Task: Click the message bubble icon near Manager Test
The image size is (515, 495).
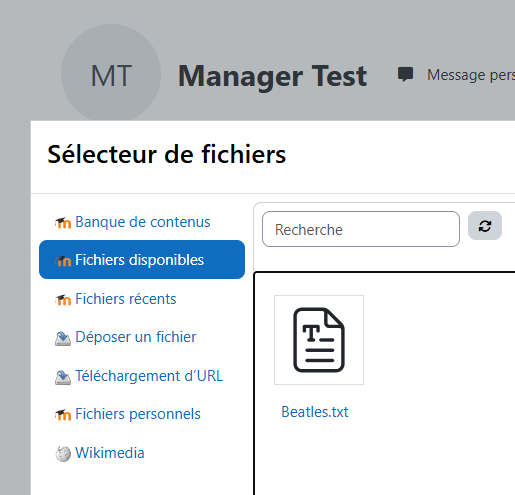Action: (x=405, y=74)
